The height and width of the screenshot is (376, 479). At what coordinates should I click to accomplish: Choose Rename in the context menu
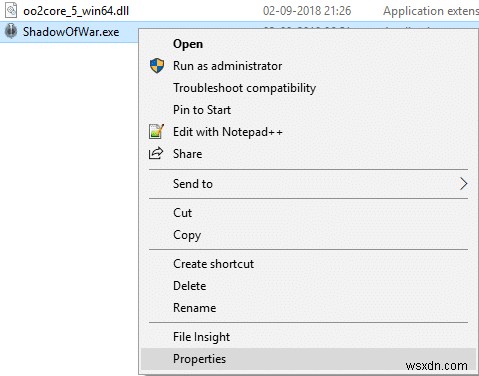tap(308, 308)
